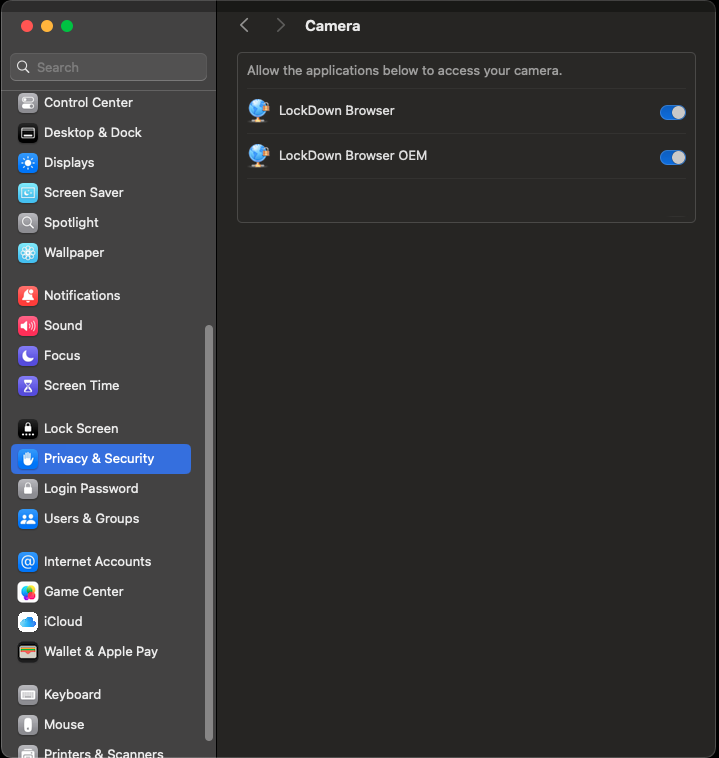Select the Spotlight magnifier icon
Image resolution: width=719 pixels, height=758 pixels.
pyautogui.click(x=28, y=222)
